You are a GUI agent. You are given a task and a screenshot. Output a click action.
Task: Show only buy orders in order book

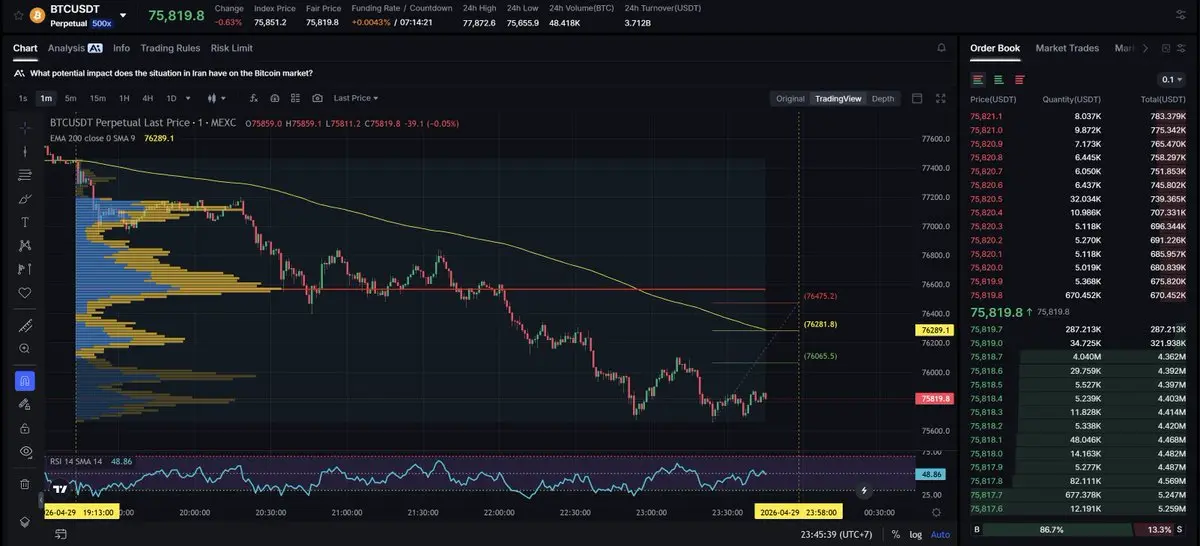(998, 79)
